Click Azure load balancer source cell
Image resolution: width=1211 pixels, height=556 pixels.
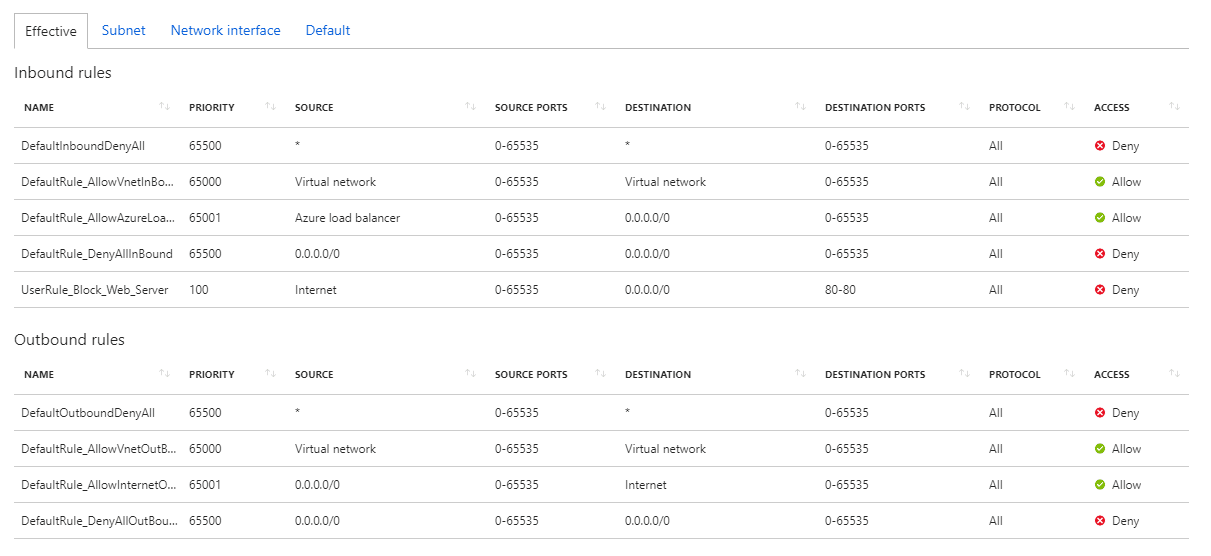click(x=347, y=218)
